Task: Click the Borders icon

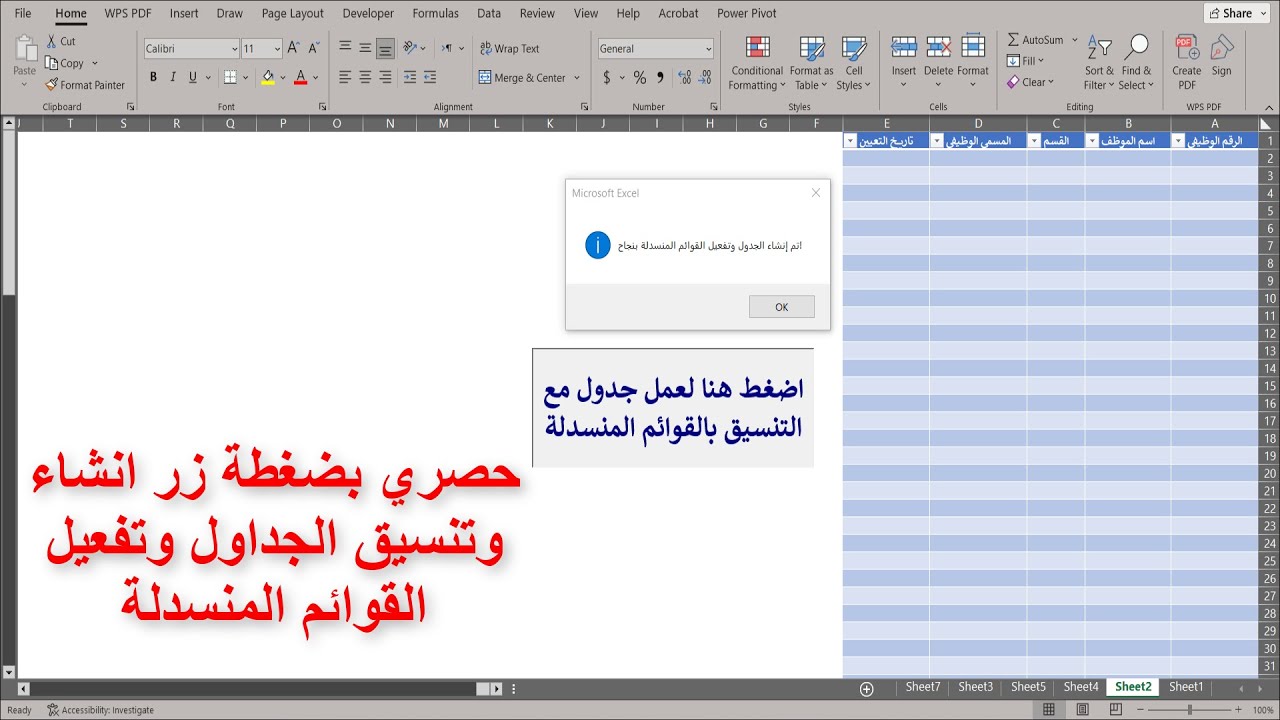Action: point(230,77)
